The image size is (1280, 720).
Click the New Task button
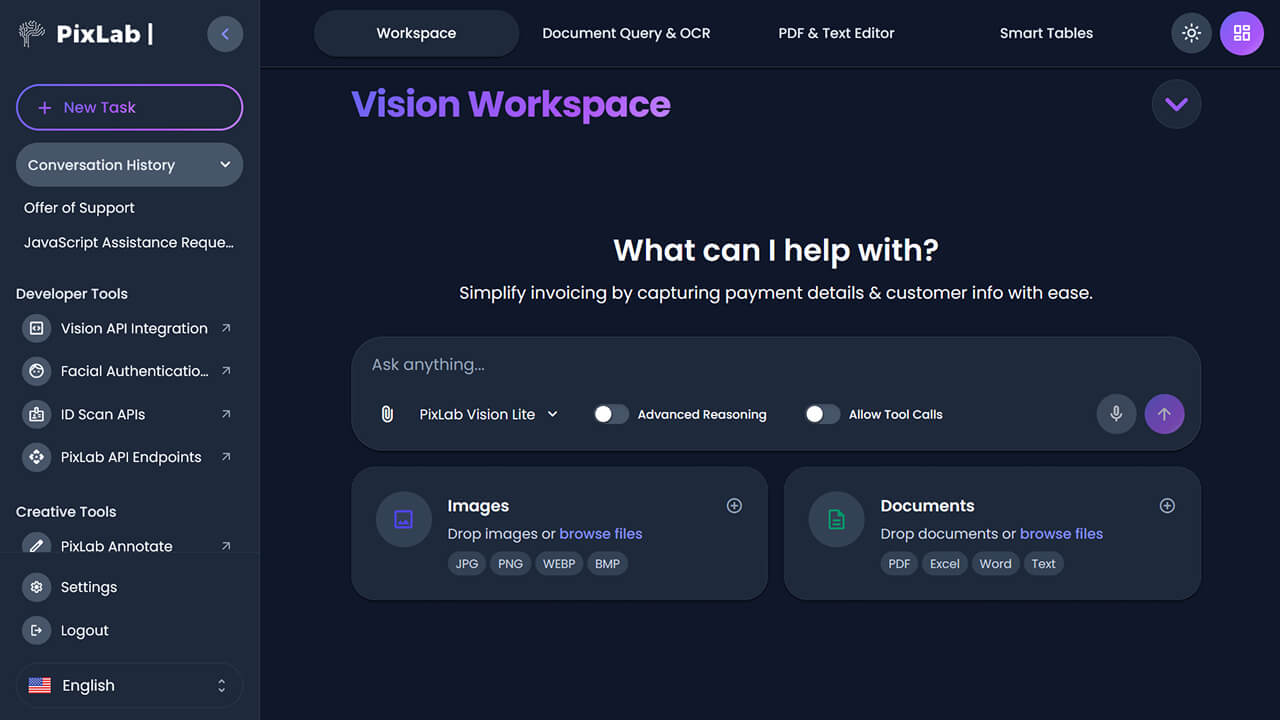click(x=129, y=107)
